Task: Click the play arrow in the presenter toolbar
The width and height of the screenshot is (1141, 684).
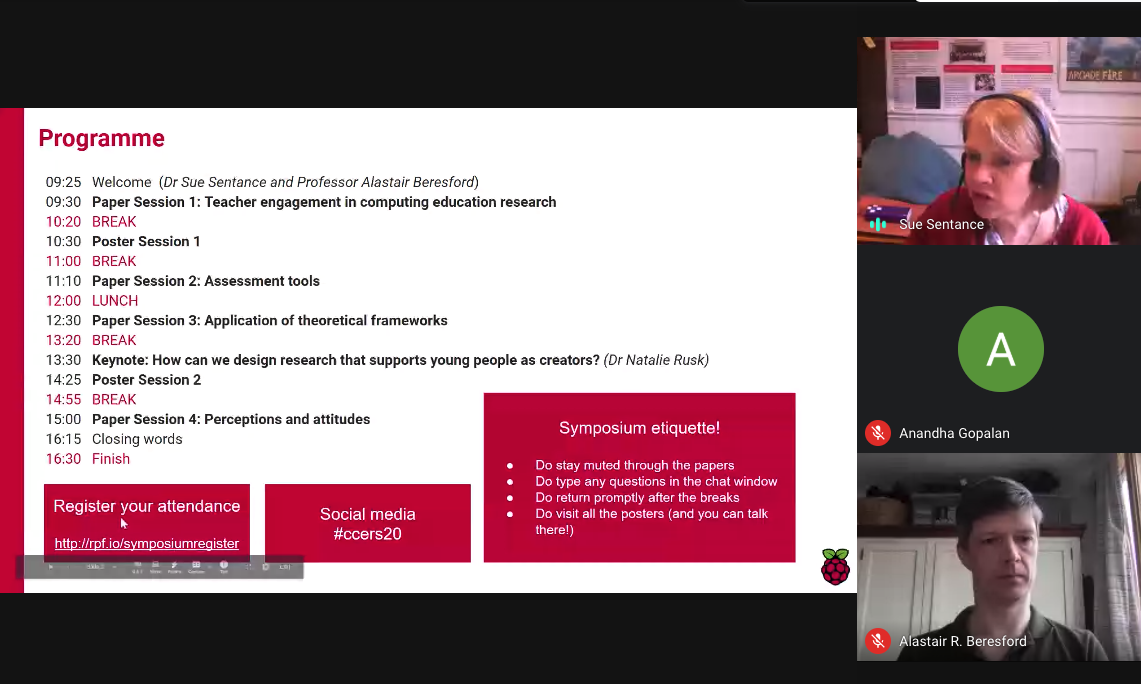Action: (x=49, y=567)
